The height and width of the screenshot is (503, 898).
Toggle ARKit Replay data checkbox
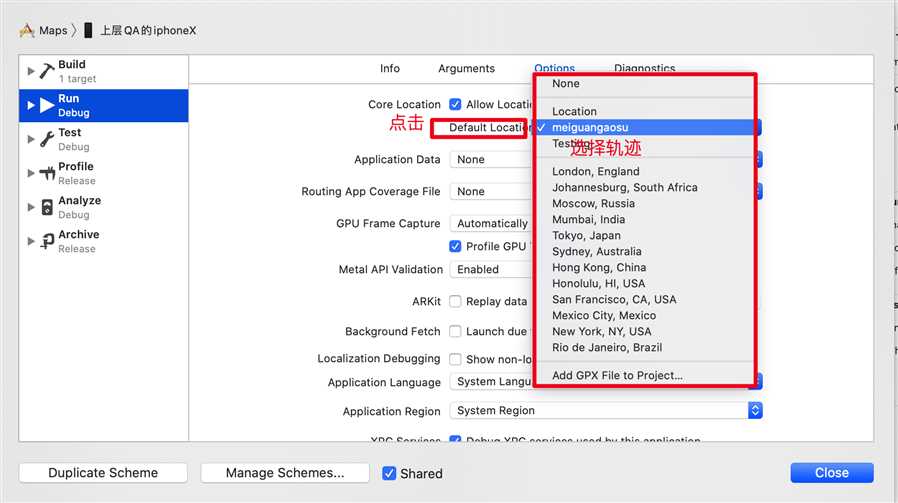(455, 301)
